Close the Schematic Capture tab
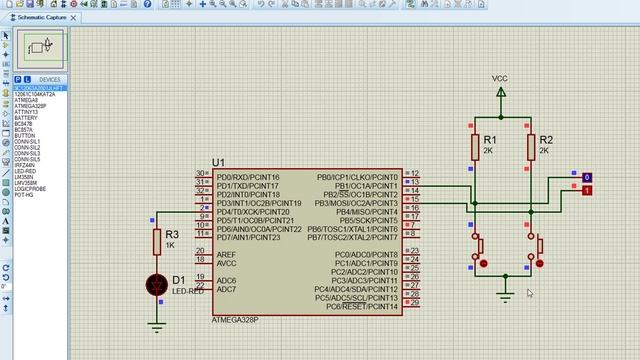The image size is (640, 360). (x=73, y=18)
